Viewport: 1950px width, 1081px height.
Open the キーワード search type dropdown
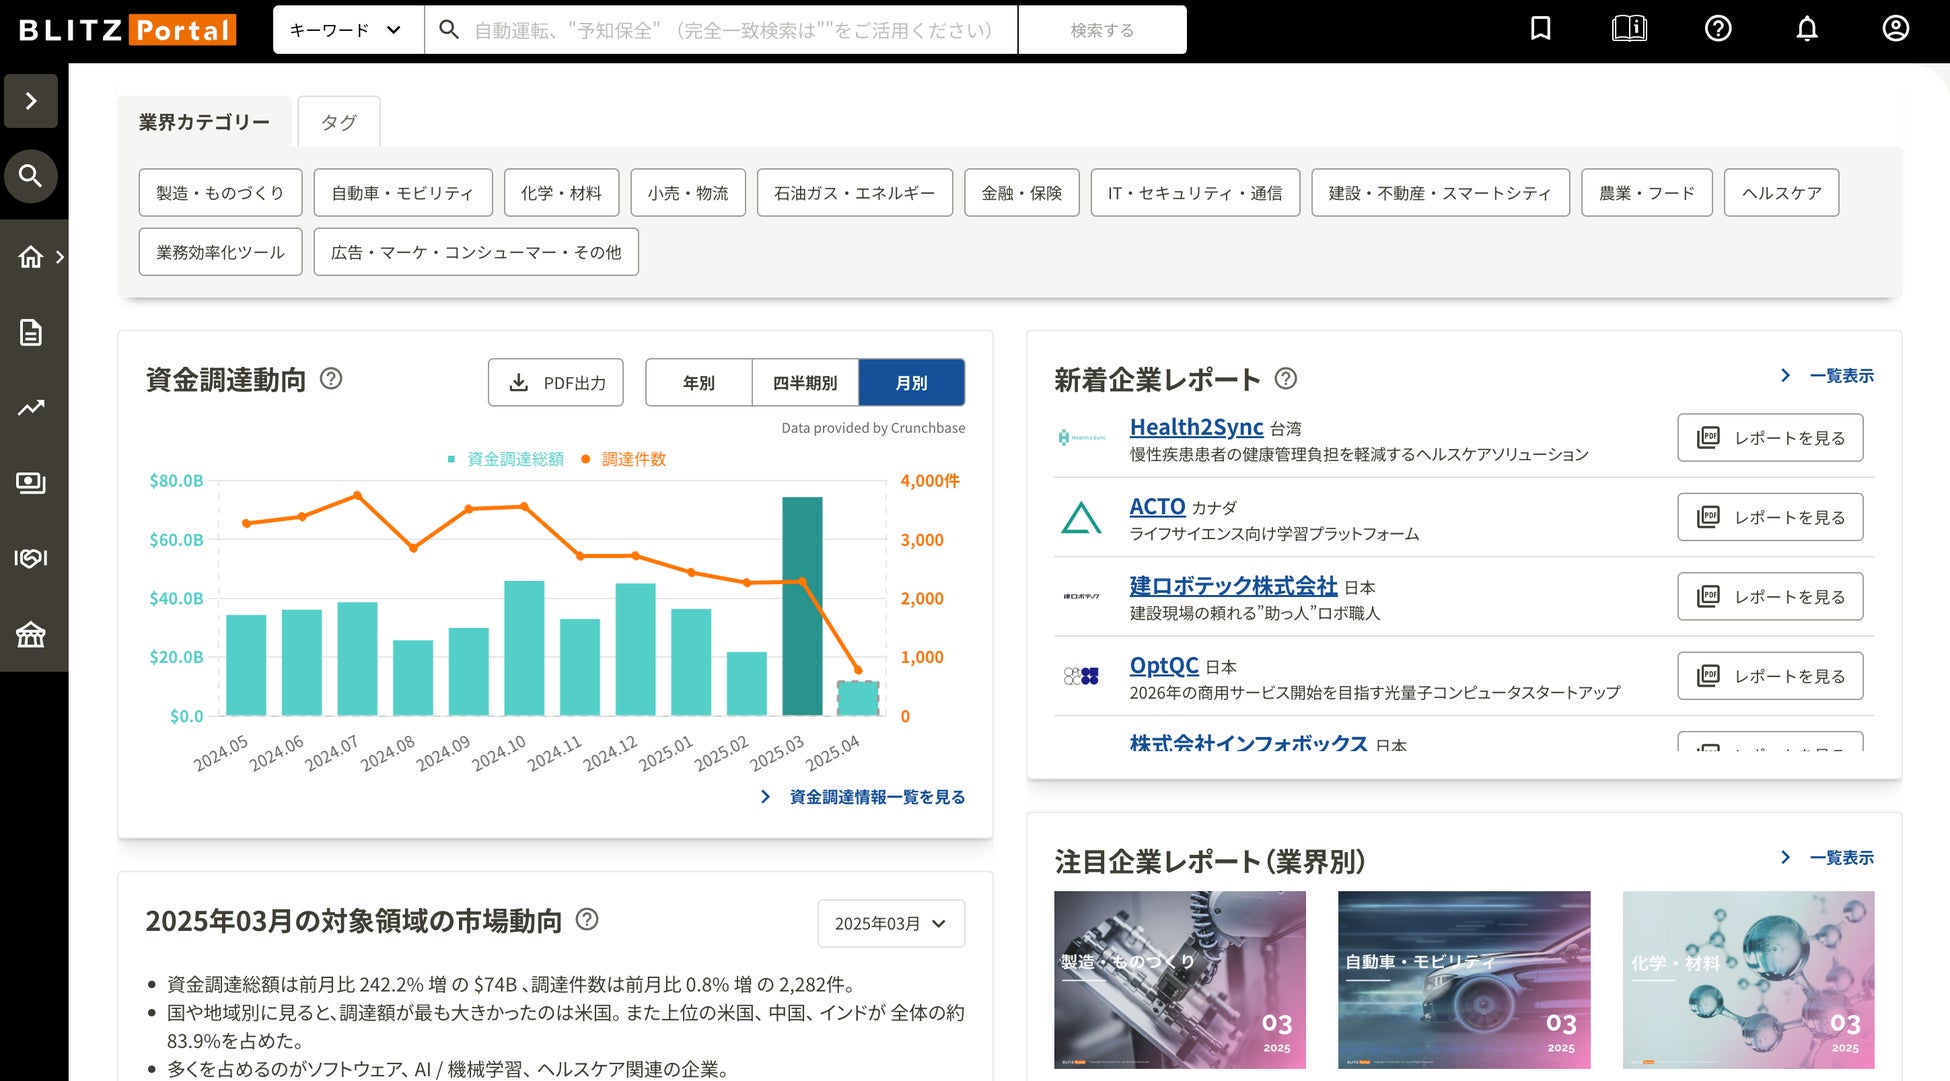(x=346, y=30)
